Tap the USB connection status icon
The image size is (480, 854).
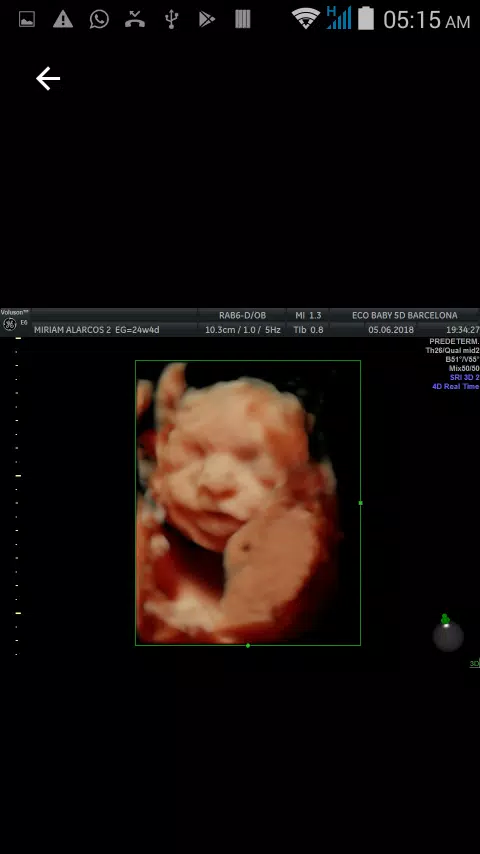pos(171,19)
